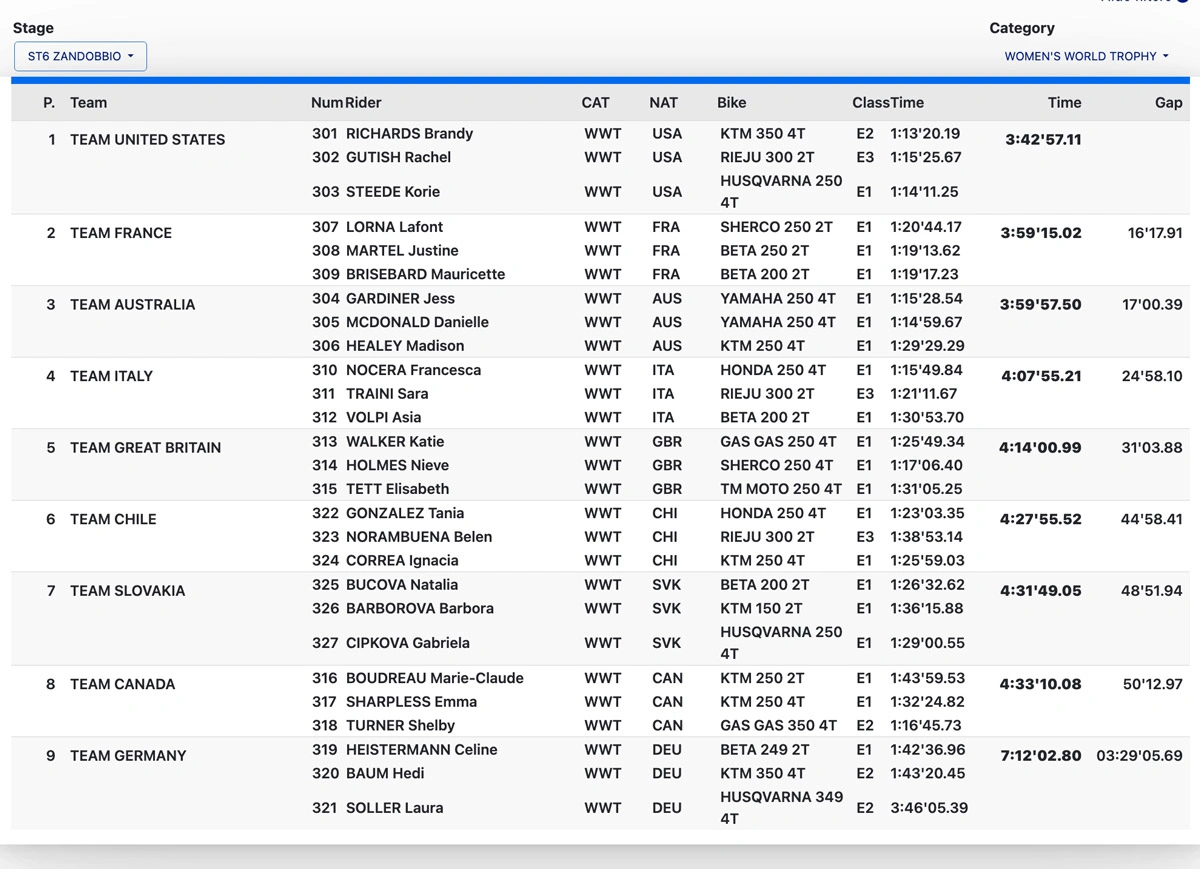Screen dimensions: 1200x869
Task: Click rider VOLPI Asia
Action: (383, 417)
